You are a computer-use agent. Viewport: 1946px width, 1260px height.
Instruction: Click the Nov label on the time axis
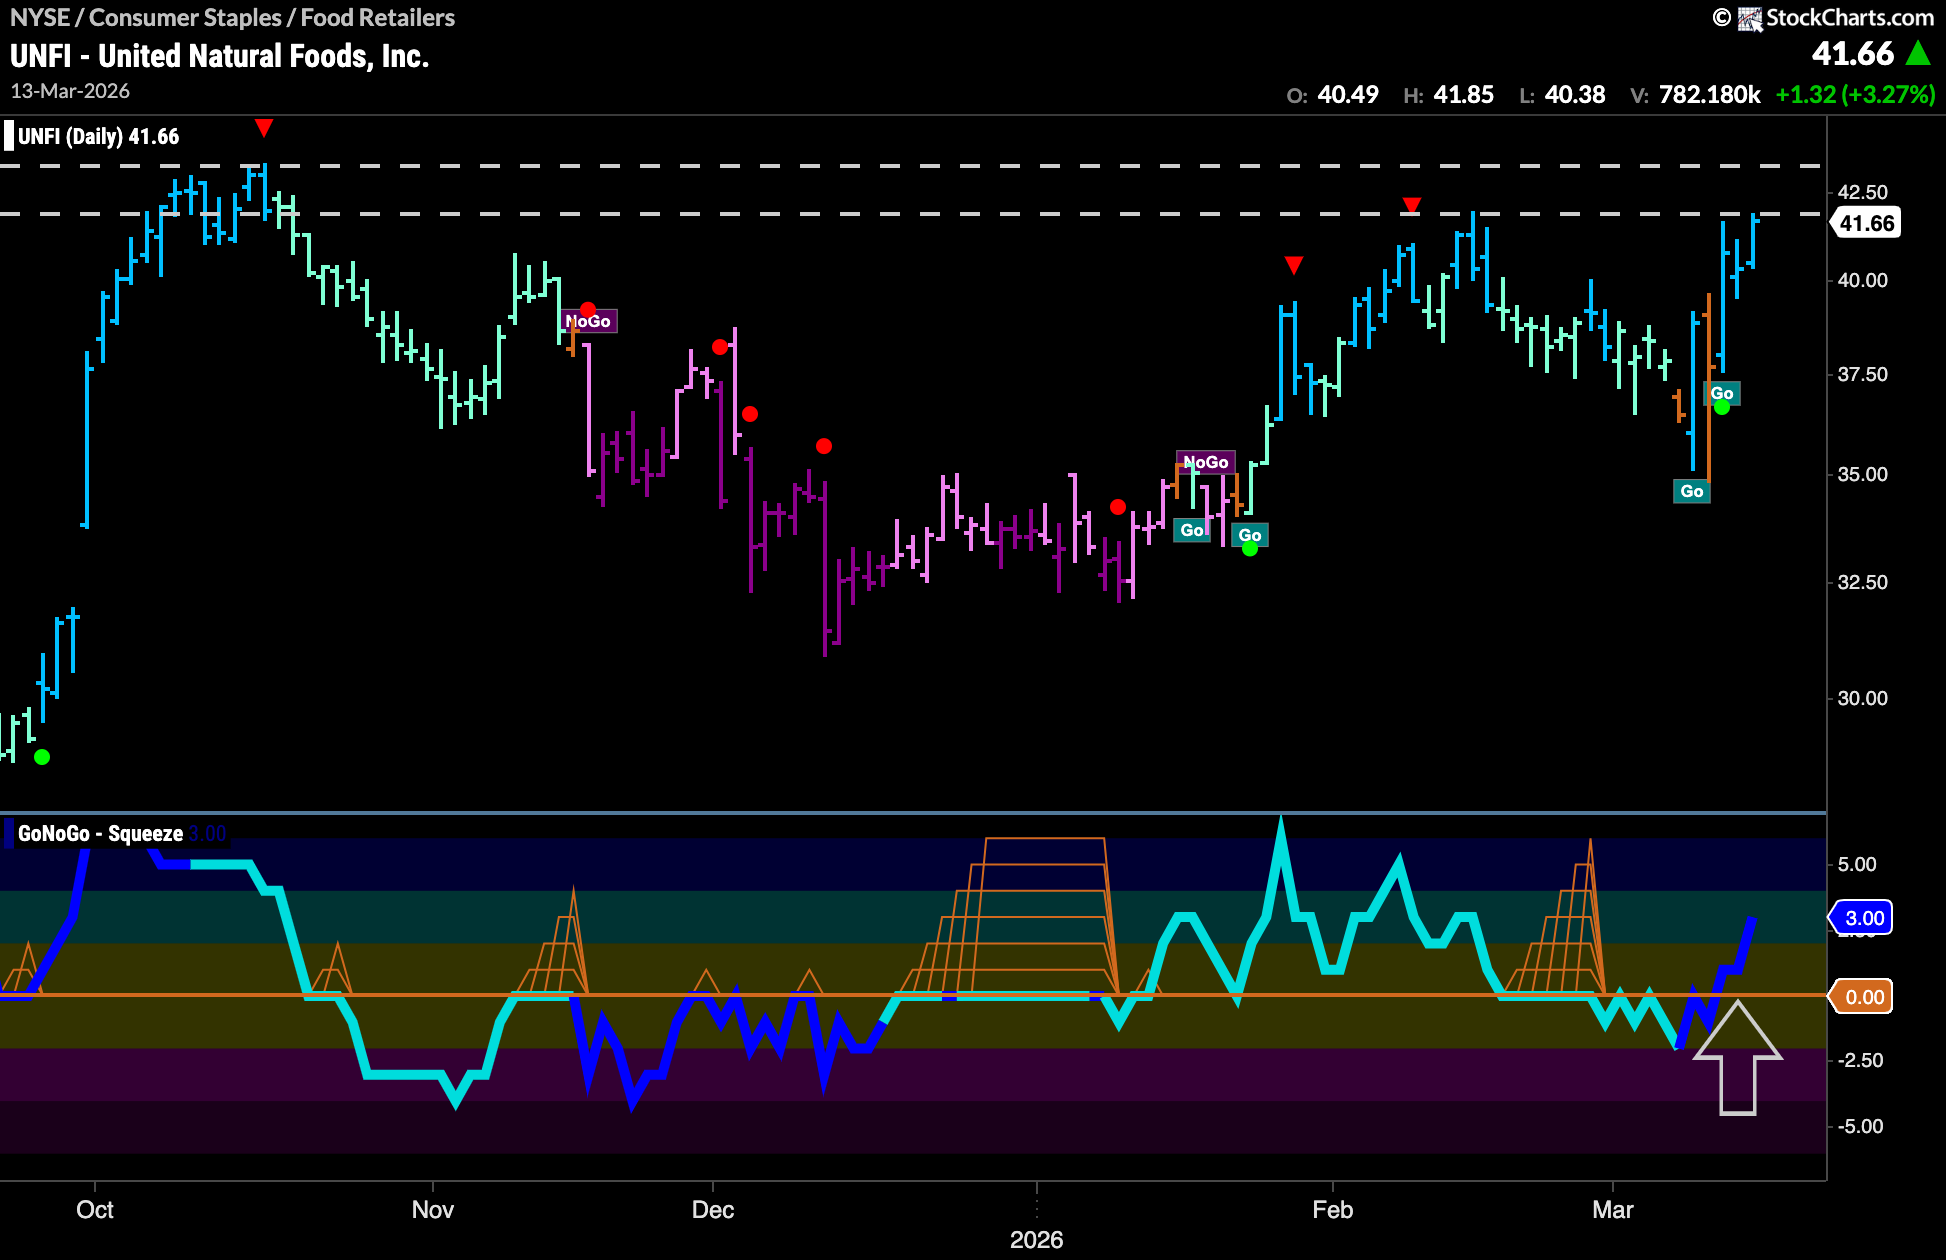[433, 1210]
